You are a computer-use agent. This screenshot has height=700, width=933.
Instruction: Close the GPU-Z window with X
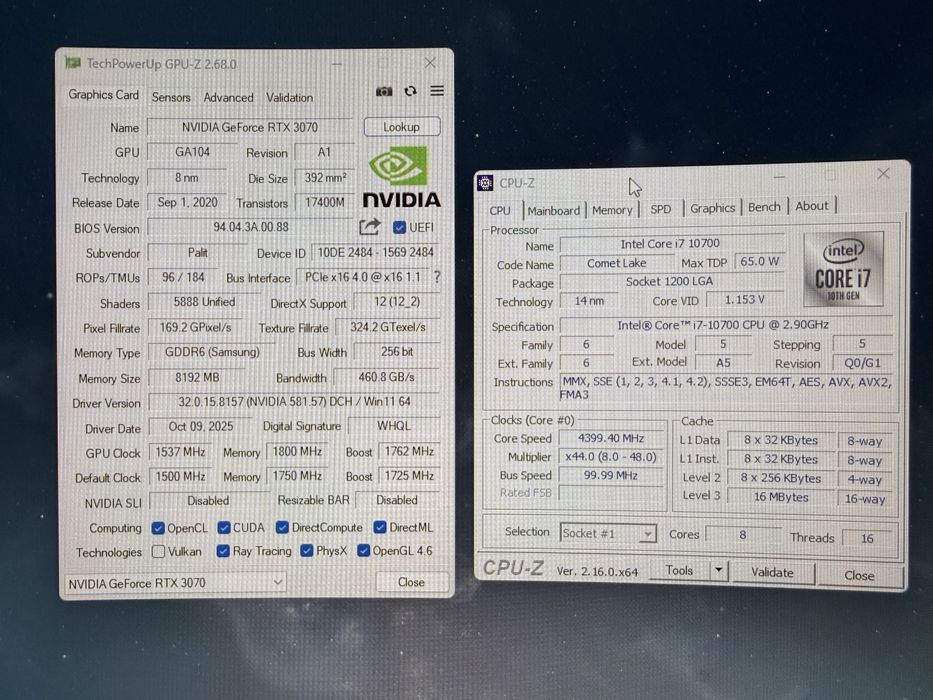coord(430,62)
